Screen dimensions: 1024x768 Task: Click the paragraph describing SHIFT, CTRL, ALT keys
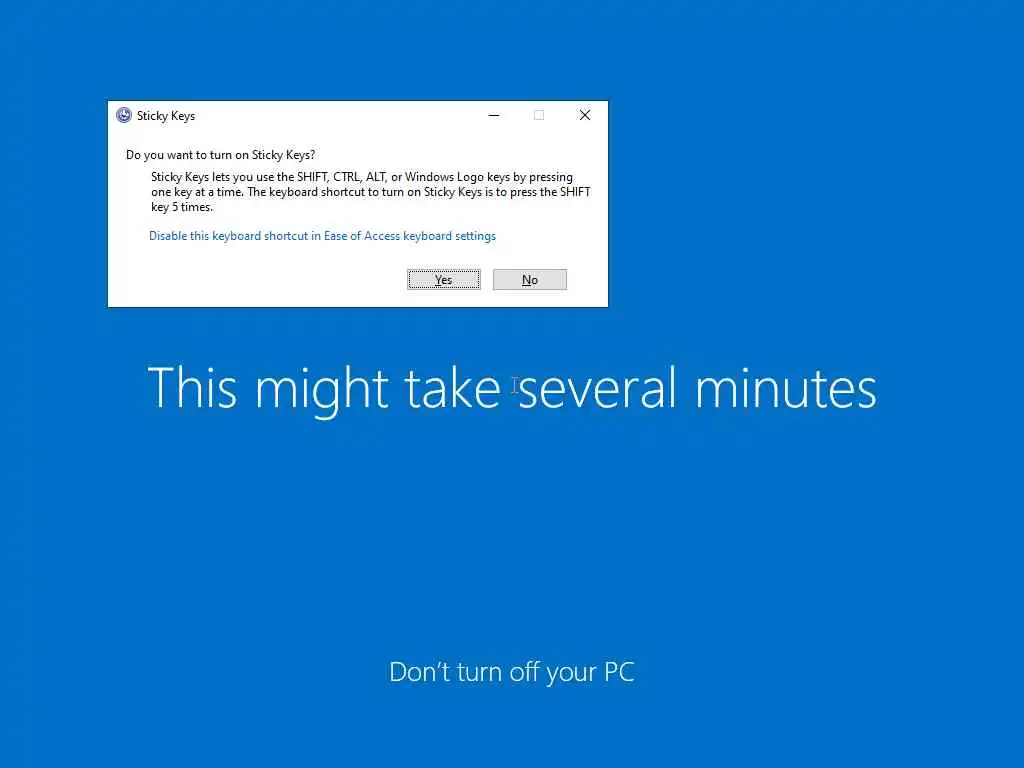coord(370,191)
